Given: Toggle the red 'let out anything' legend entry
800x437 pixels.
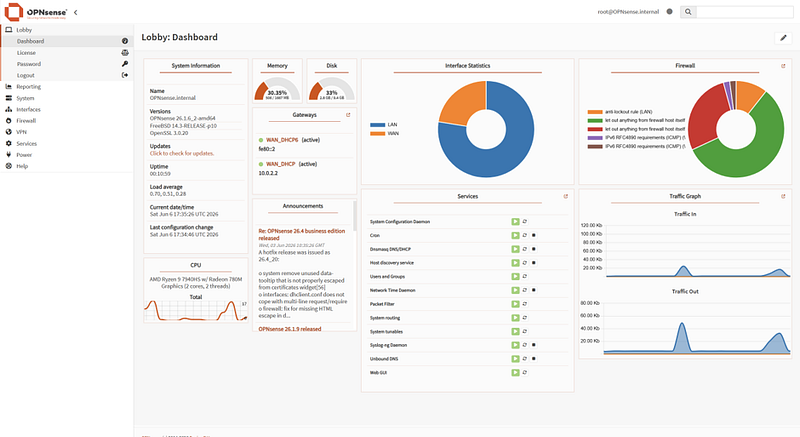Looking at the screenshot, I should 636,129.
